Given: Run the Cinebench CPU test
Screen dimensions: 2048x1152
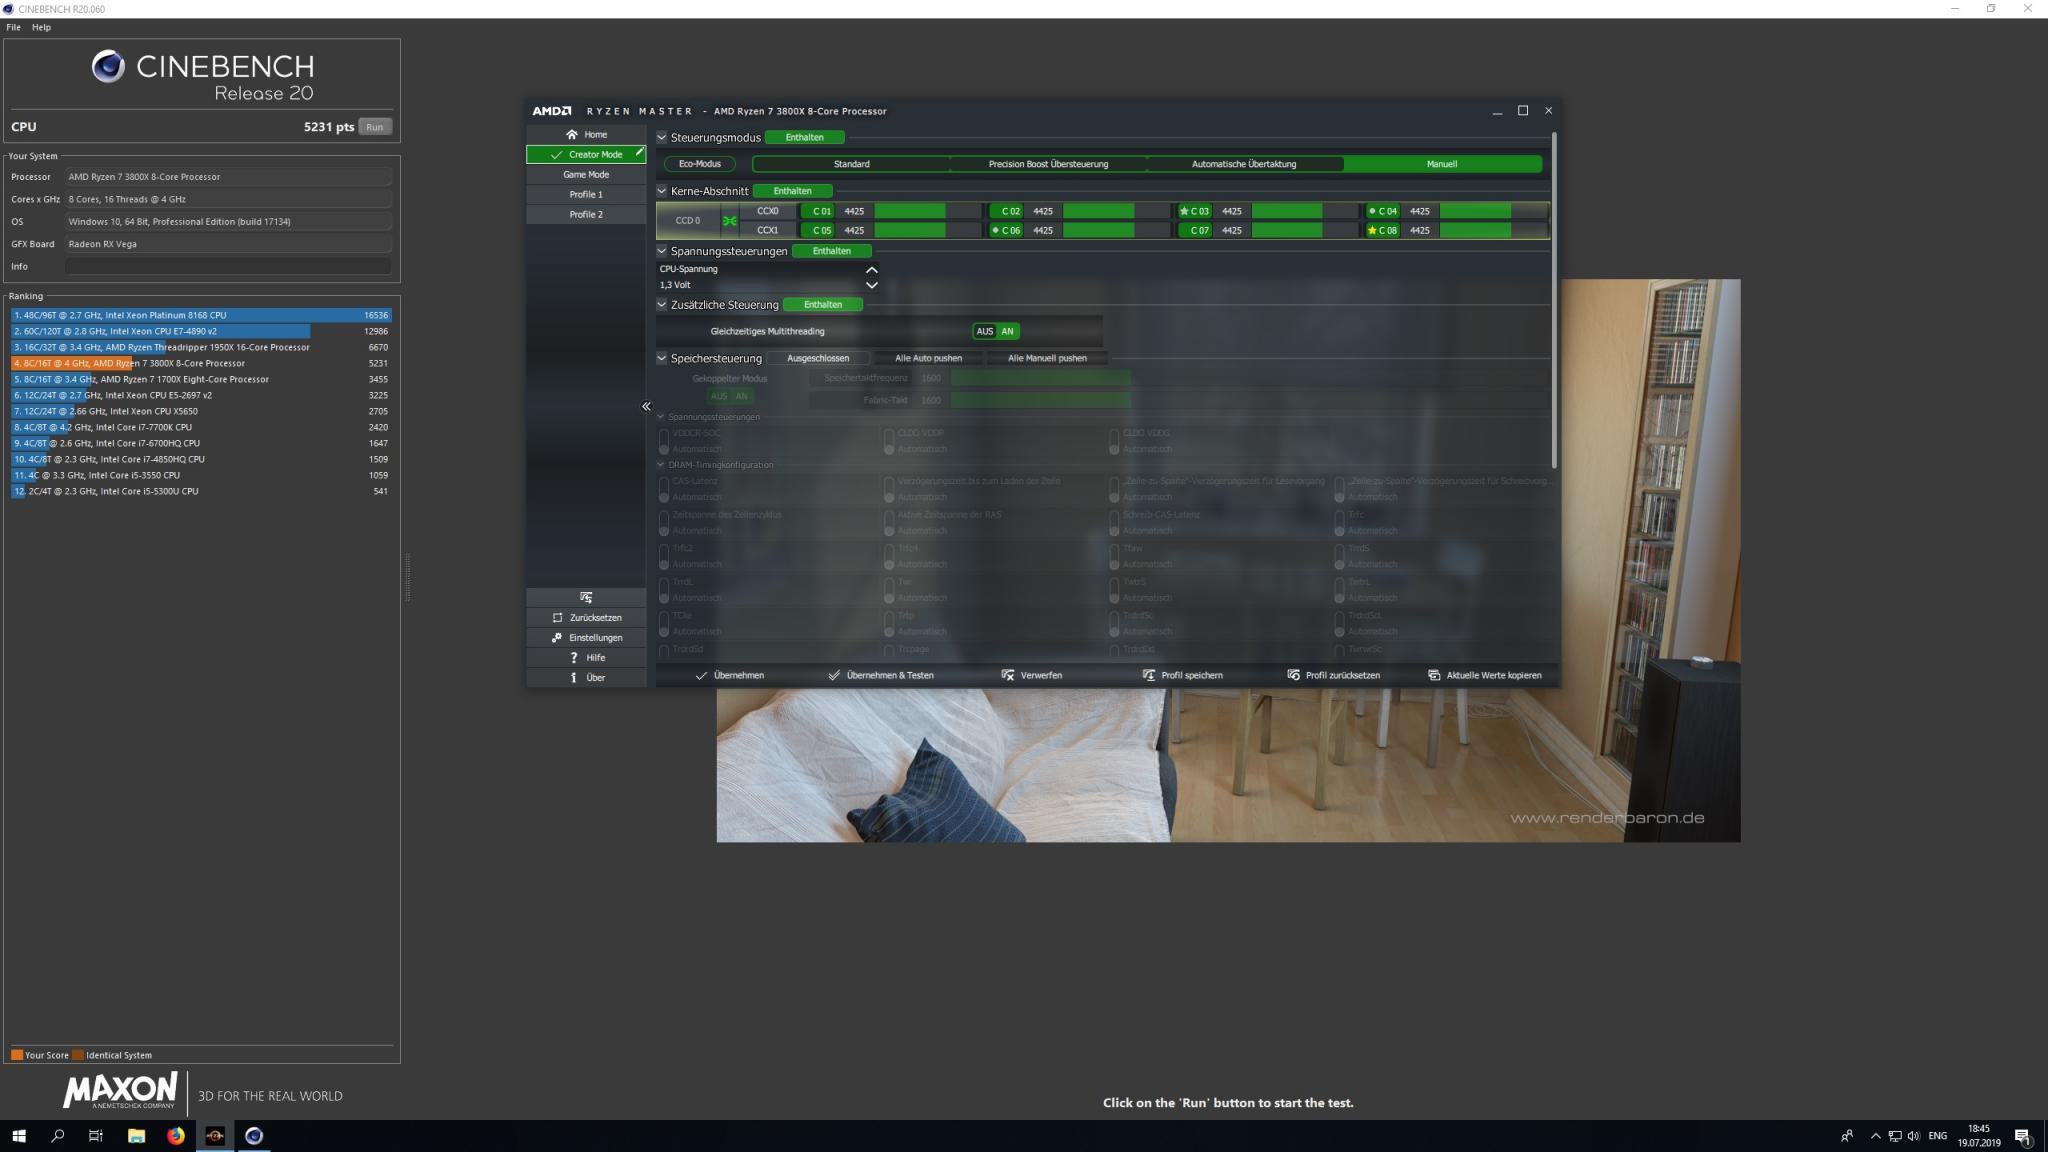Looking at the screenshot, I should point(375,127).
